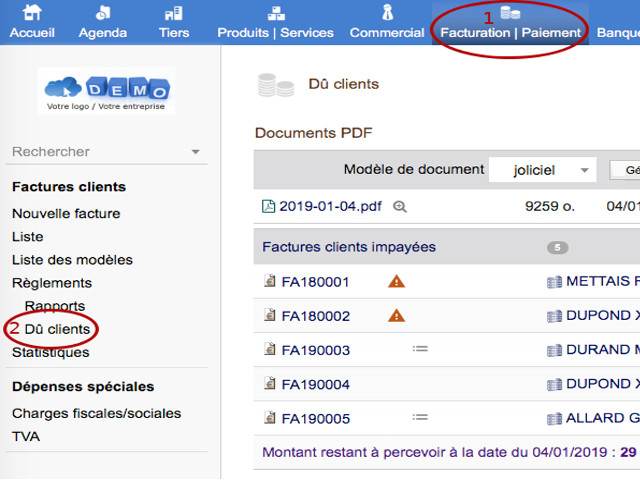Open the Accueil home menu
Screen dimensions: 640x480
[x=32, y=32]
